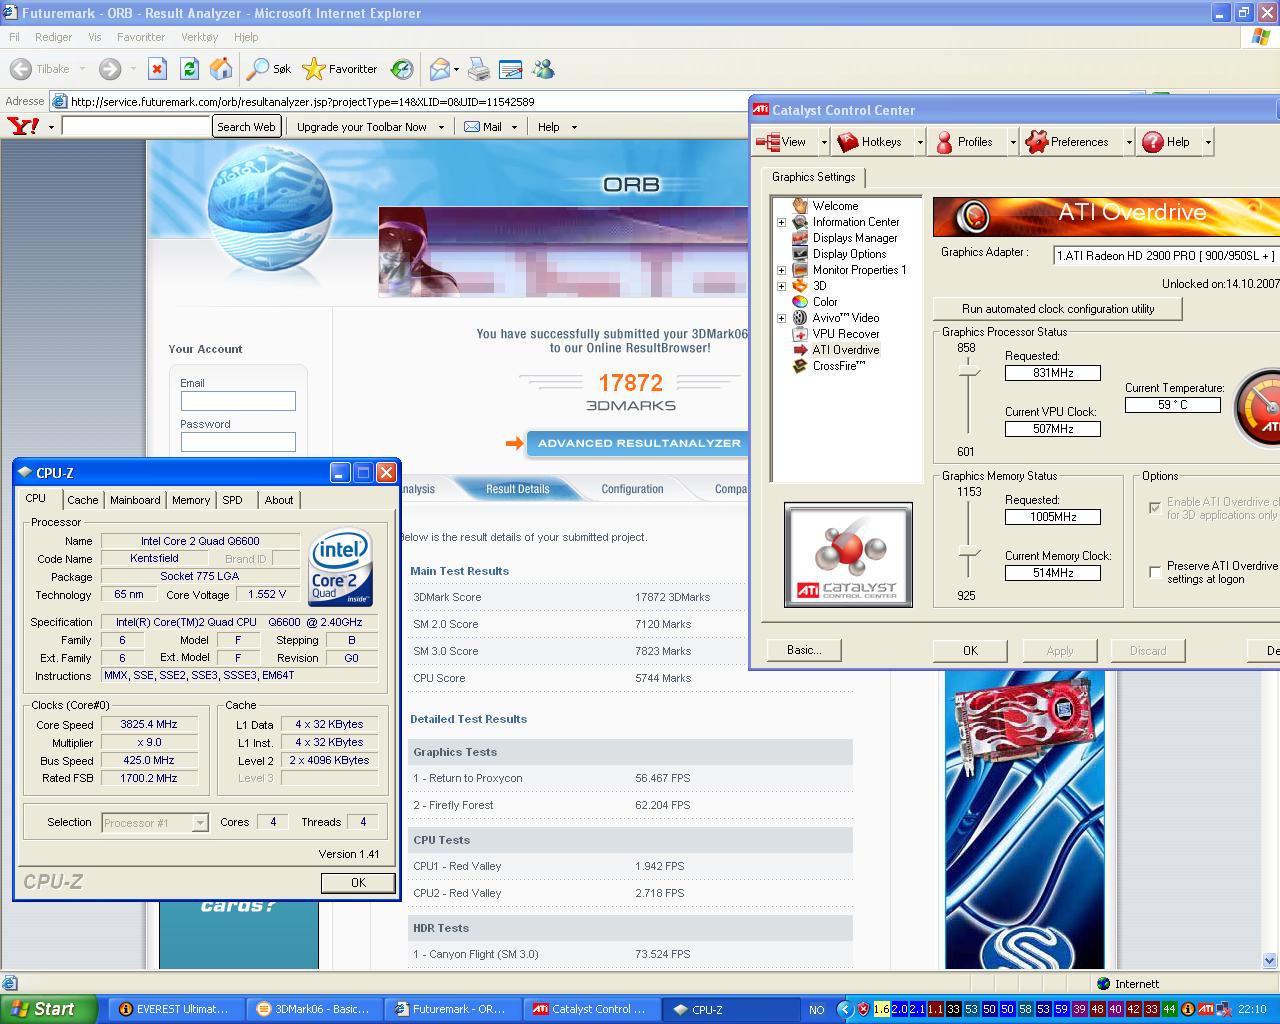The height and width of the screenshot is (1024, 1280).
Task: Click the green Refresh page icon
Action: point(189,69)
